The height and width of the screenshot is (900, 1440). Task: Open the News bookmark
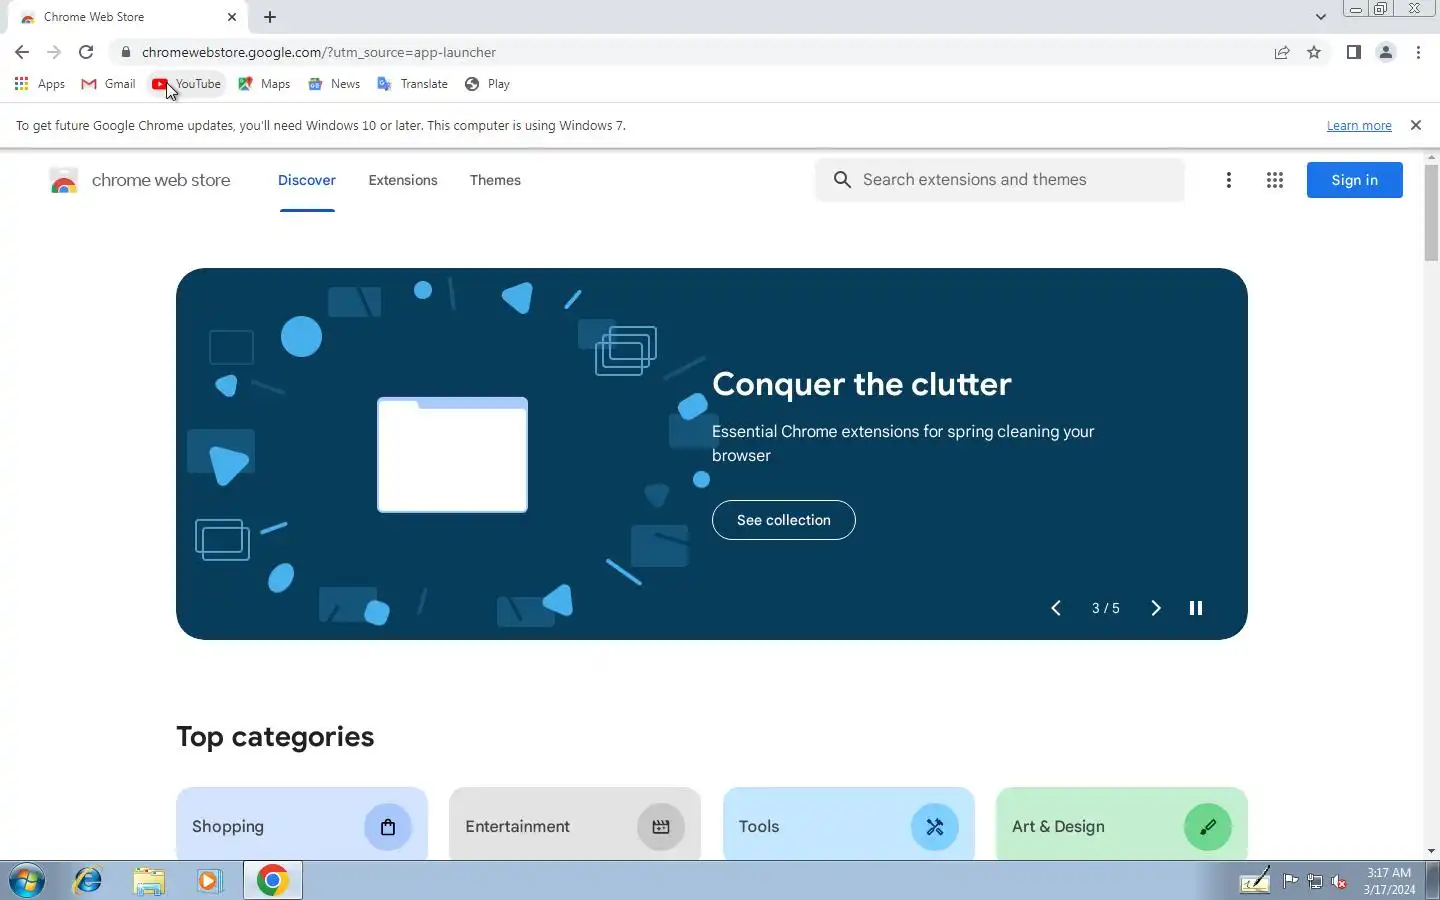(334, 84)
